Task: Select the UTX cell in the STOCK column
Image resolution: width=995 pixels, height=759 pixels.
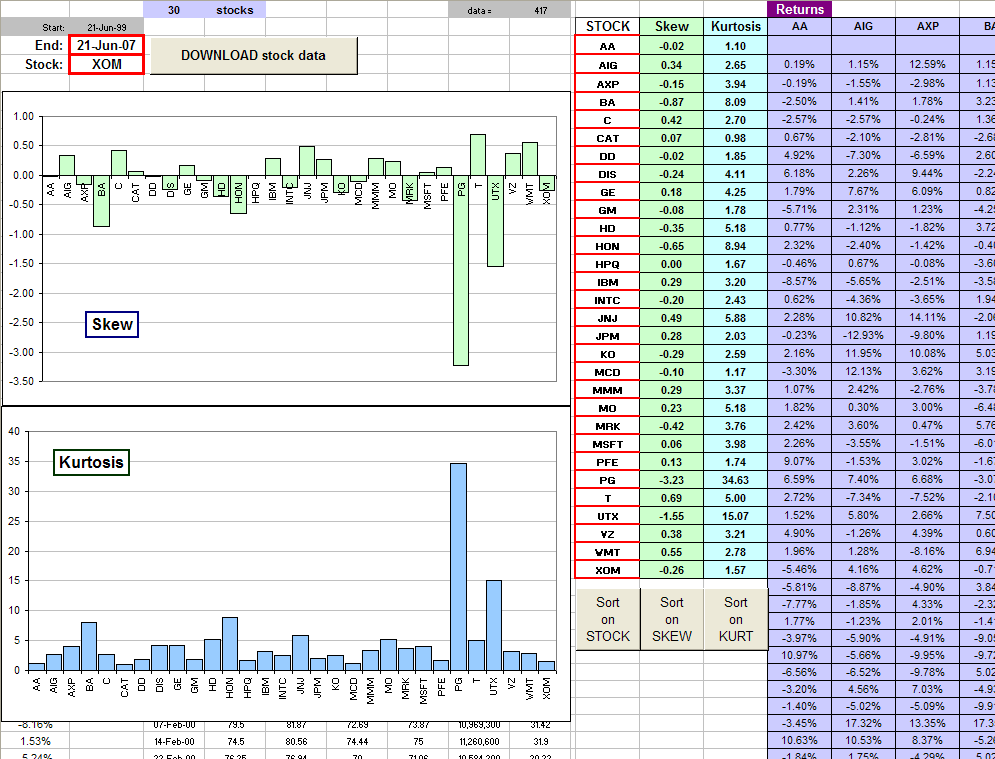Action: 607,517
